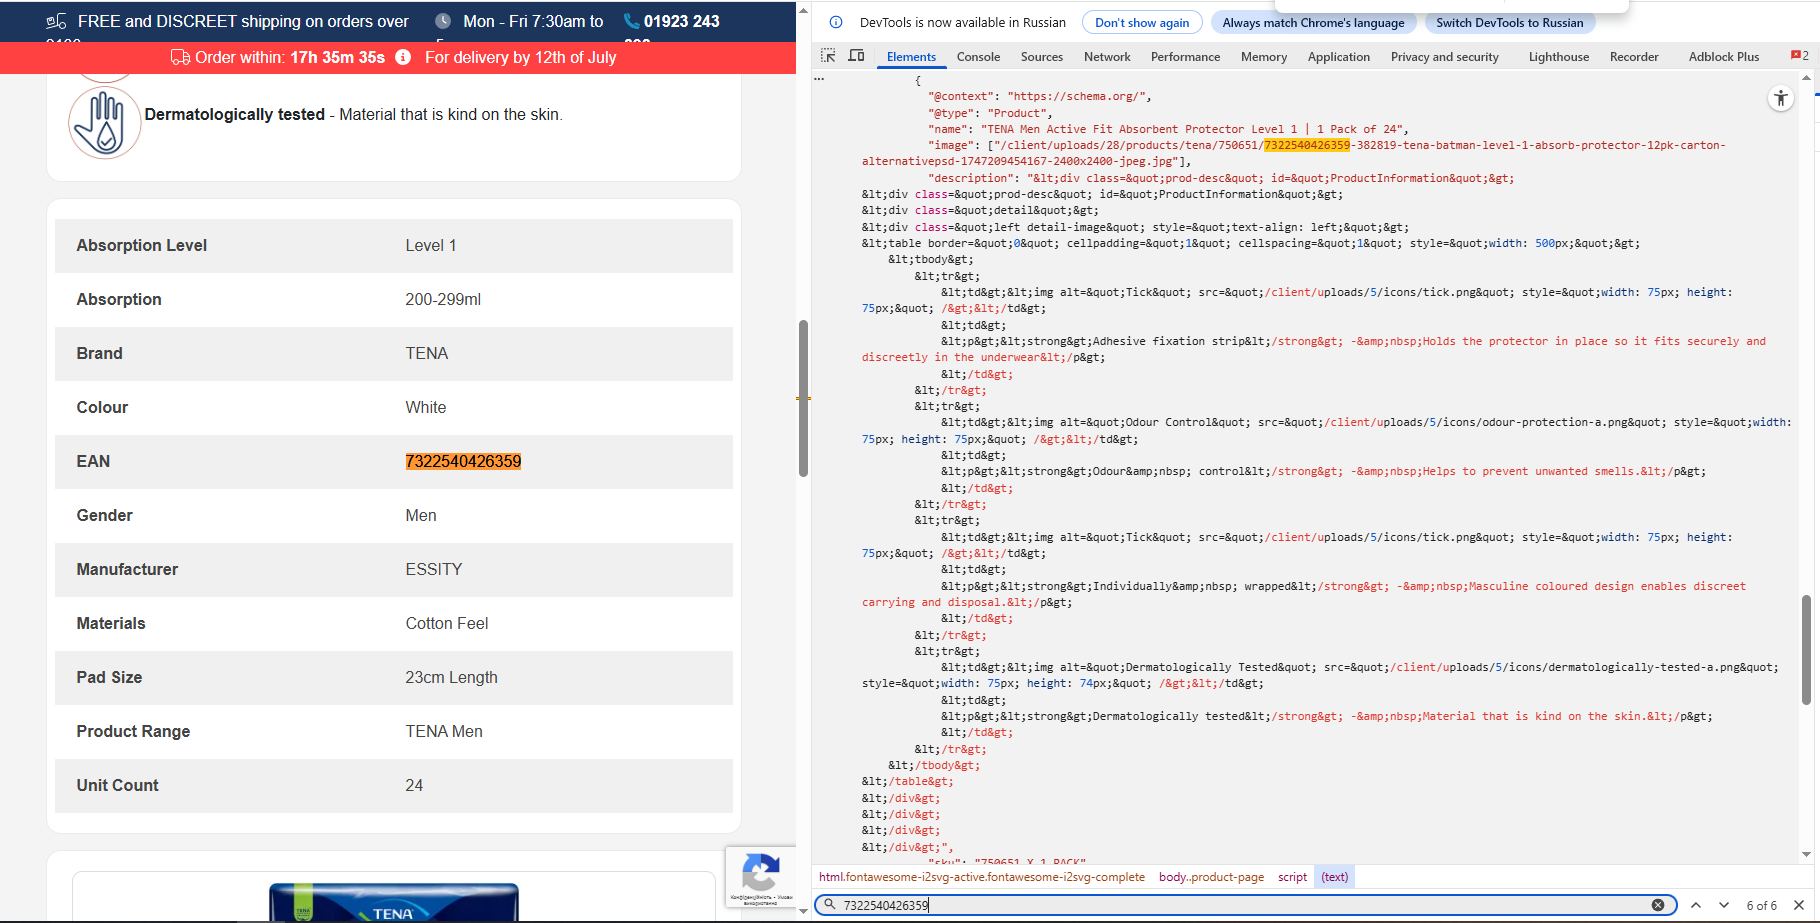This screenshot has height=923, width=1820.
Task: Go to previous search result
Action: tap(1696, 905)
